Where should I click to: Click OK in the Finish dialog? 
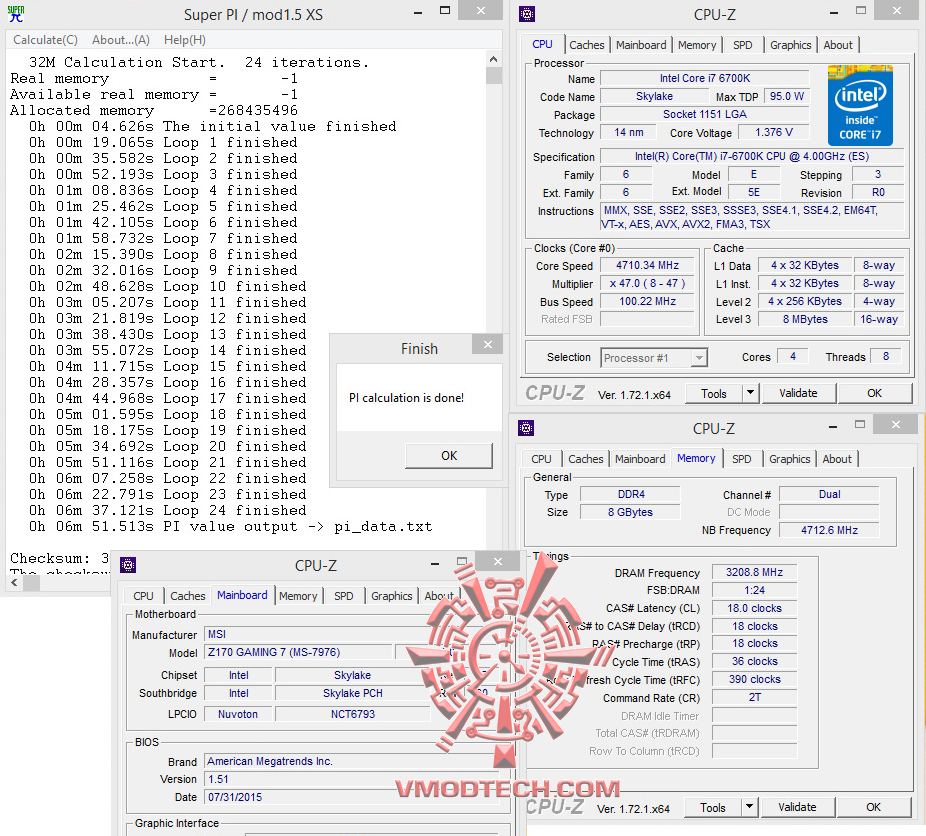449,455
